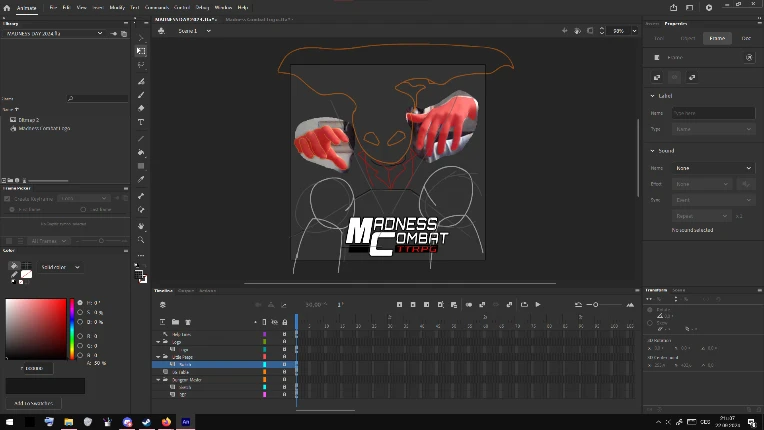Click Add to Swatches button
The height and width of the screenshot is (430, 764).
click(33, 403)
